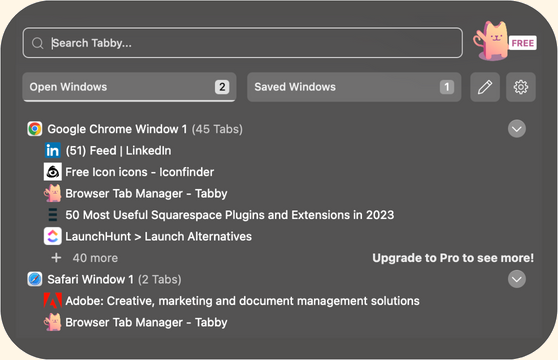Click the Google Chrome app icon
The height and width of the screenshot is (360, 558).
click(35, 129)
